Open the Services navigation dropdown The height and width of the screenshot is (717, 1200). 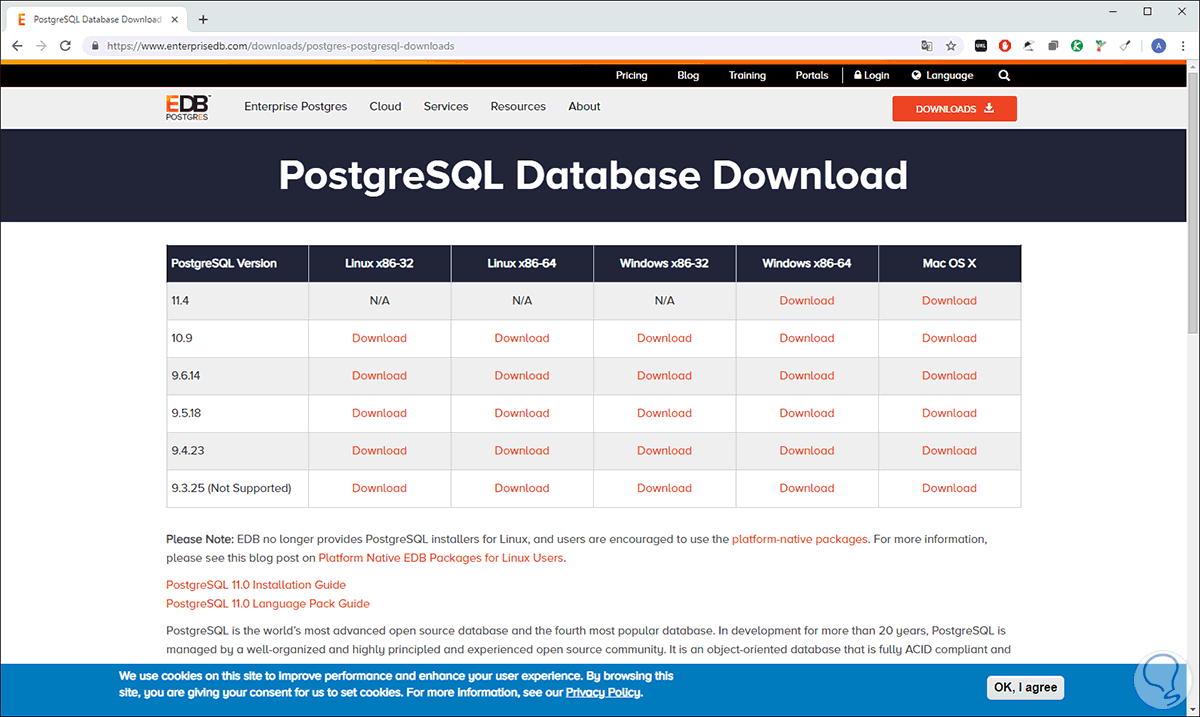pyautogui.click(x=446, y=106)
